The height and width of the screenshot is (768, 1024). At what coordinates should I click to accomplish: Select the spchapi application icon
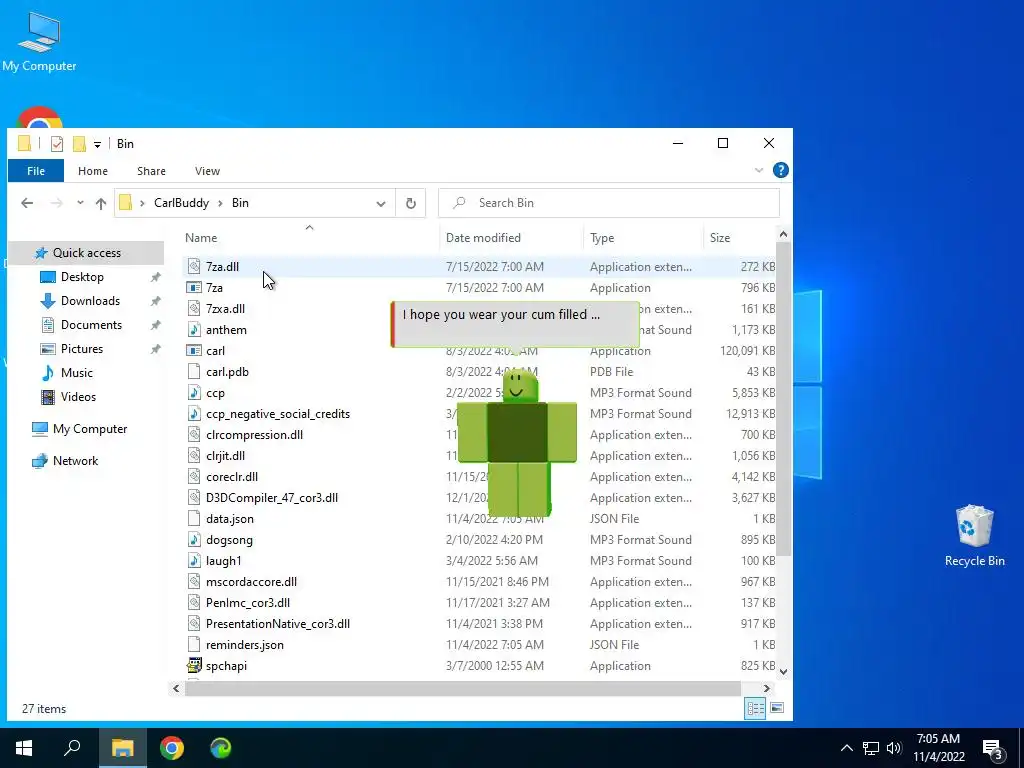tap(194, 665)
